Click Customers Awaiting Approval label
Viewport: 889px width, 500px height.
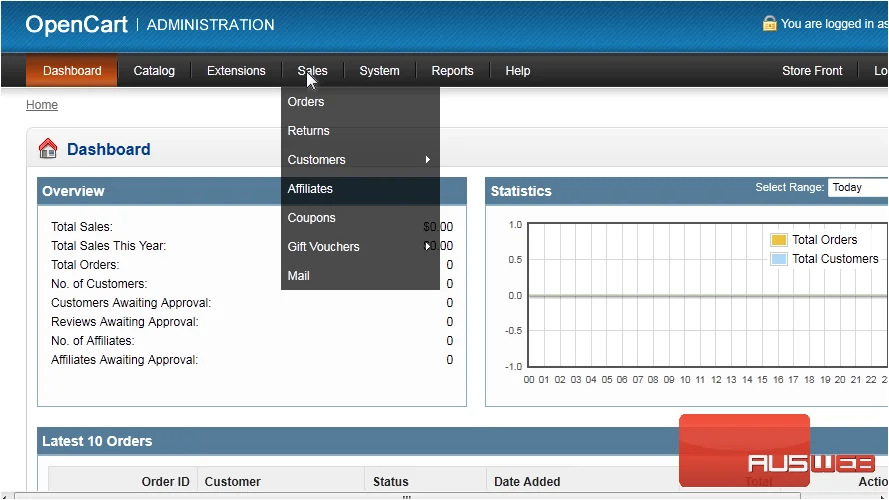[131, 303]
